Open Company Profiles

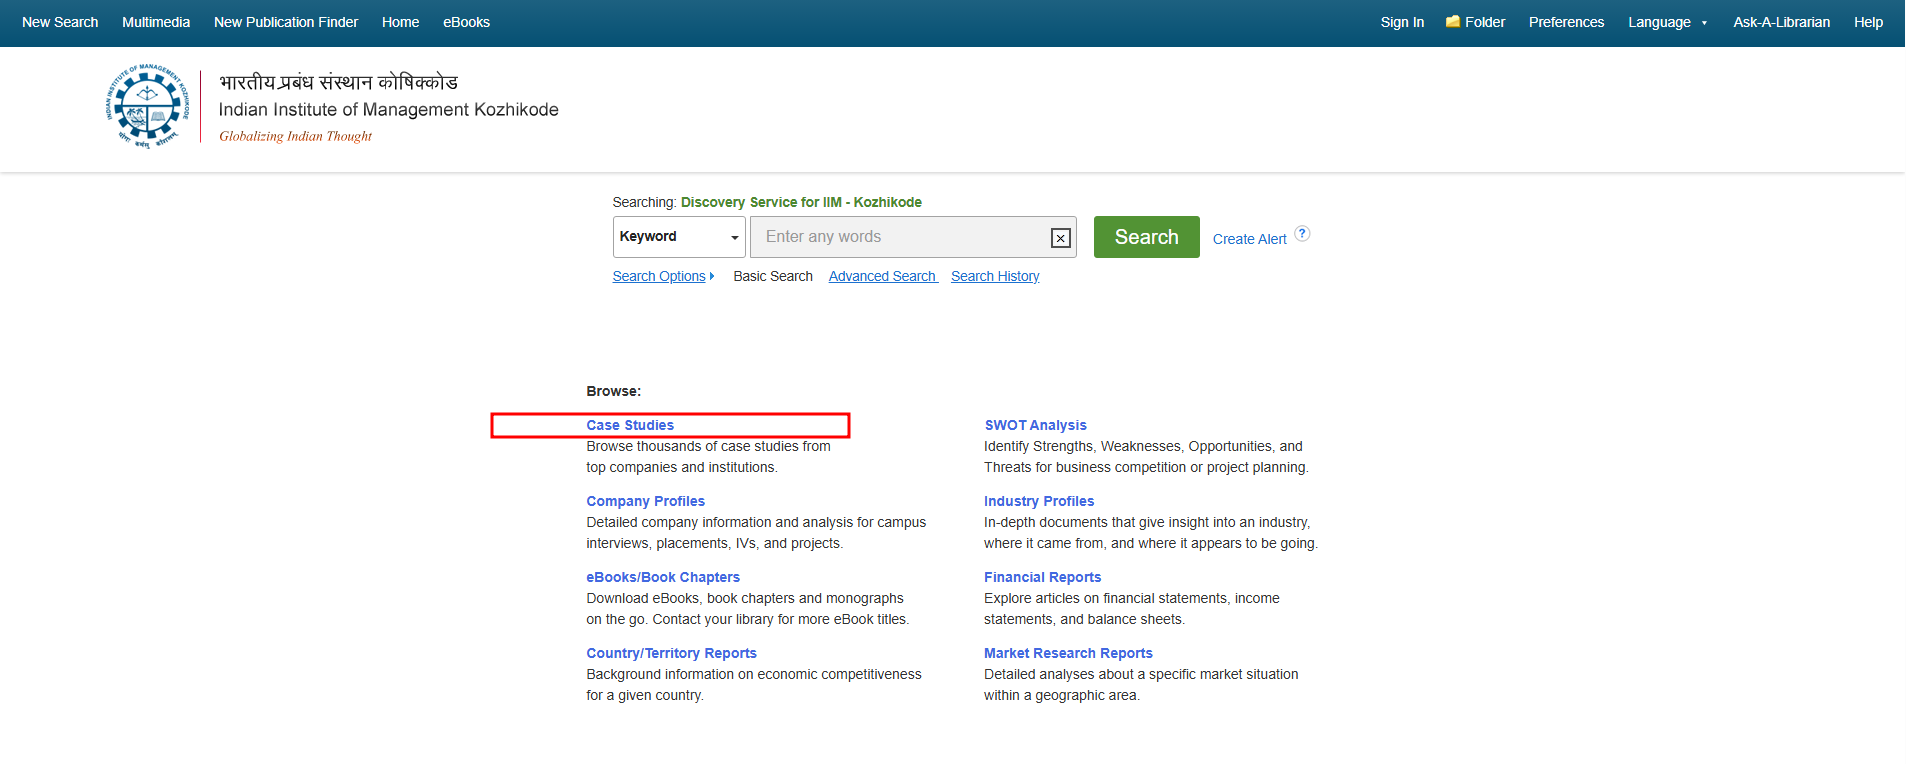645,501
